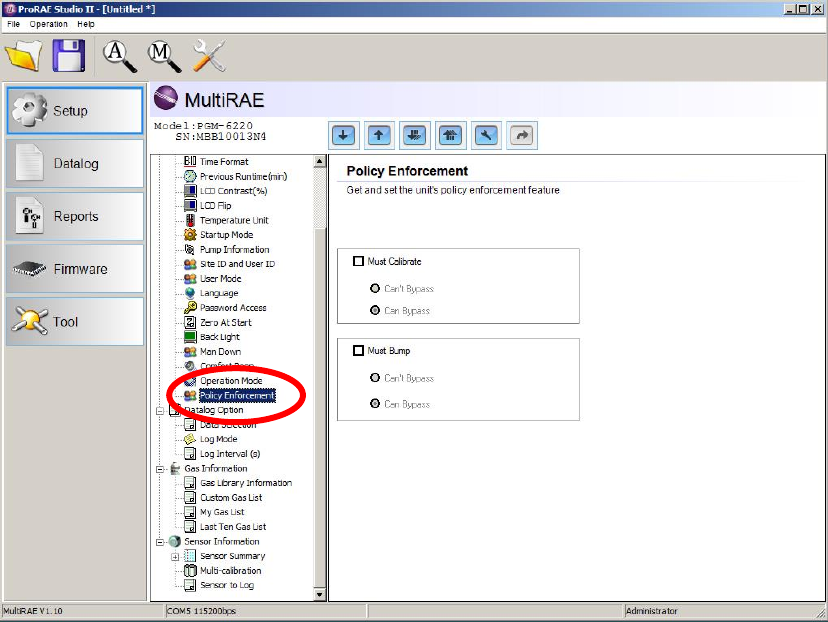This screenshot has height=622, width=828.
Task: Click the magnifier 'A' auto-detect icon
Action: tap(119, 55)
